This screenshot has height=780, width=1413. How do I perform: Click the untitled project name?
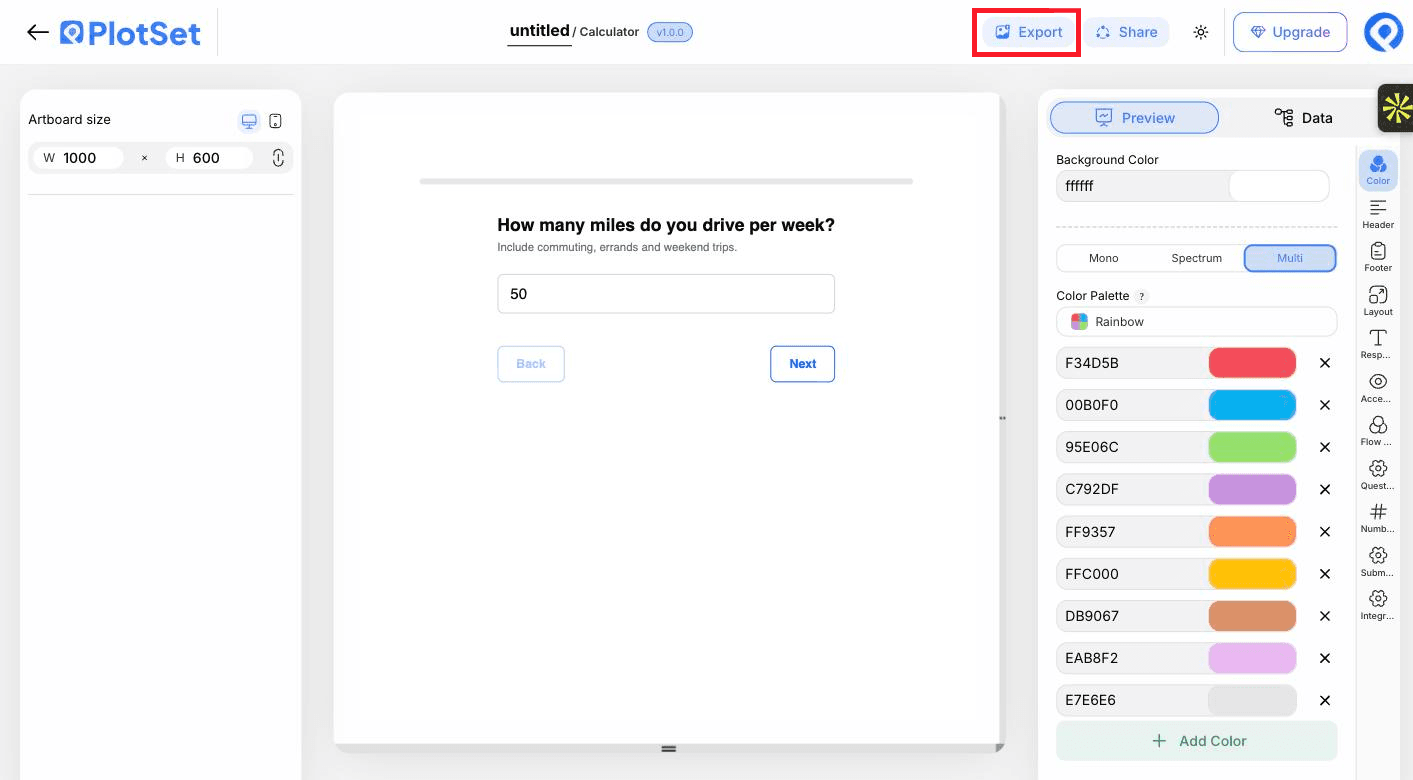[539, 31]
